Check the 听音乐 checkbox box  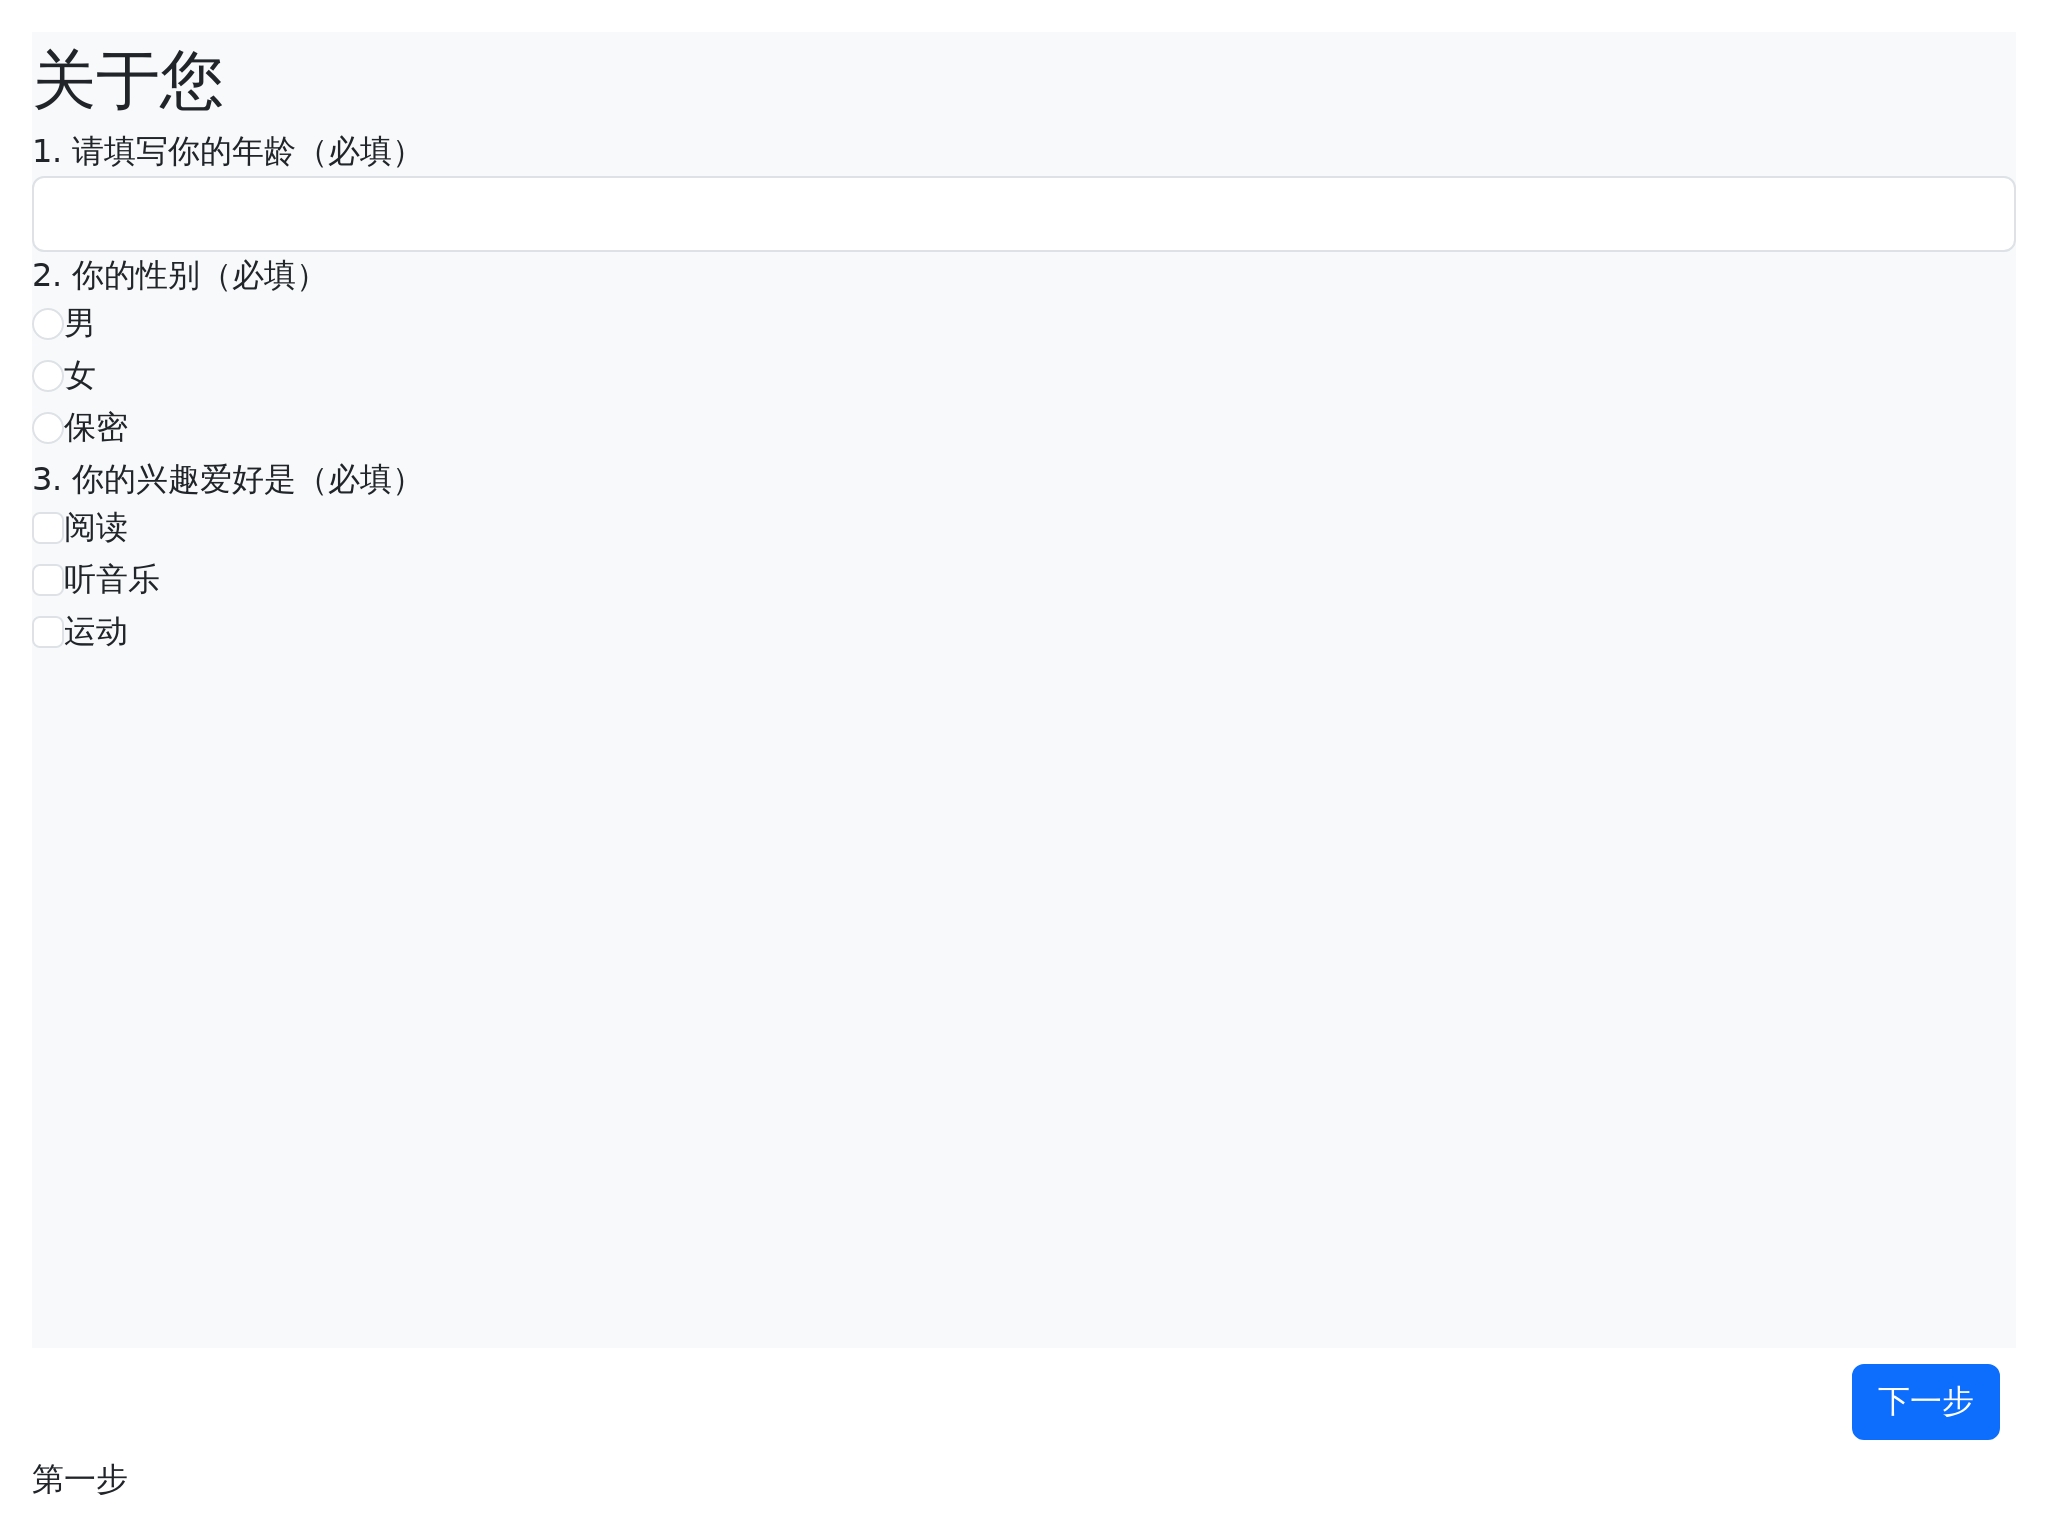coord(48,580)
